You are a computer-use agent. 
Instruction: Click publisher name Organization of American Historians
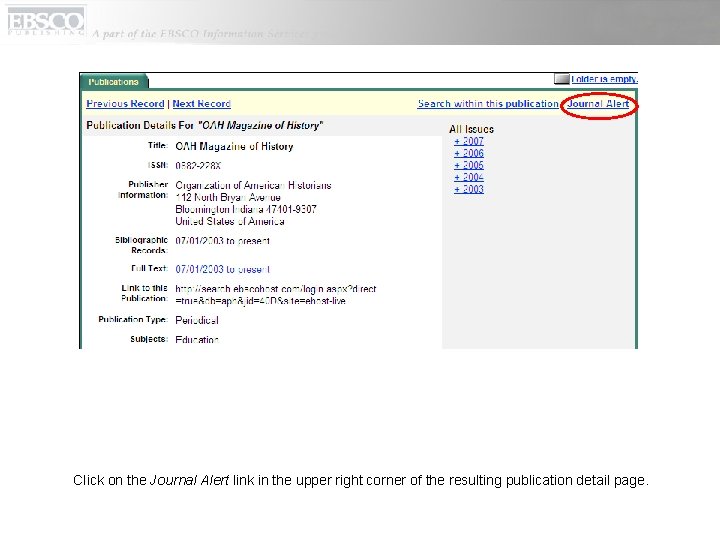pos(253,186)
